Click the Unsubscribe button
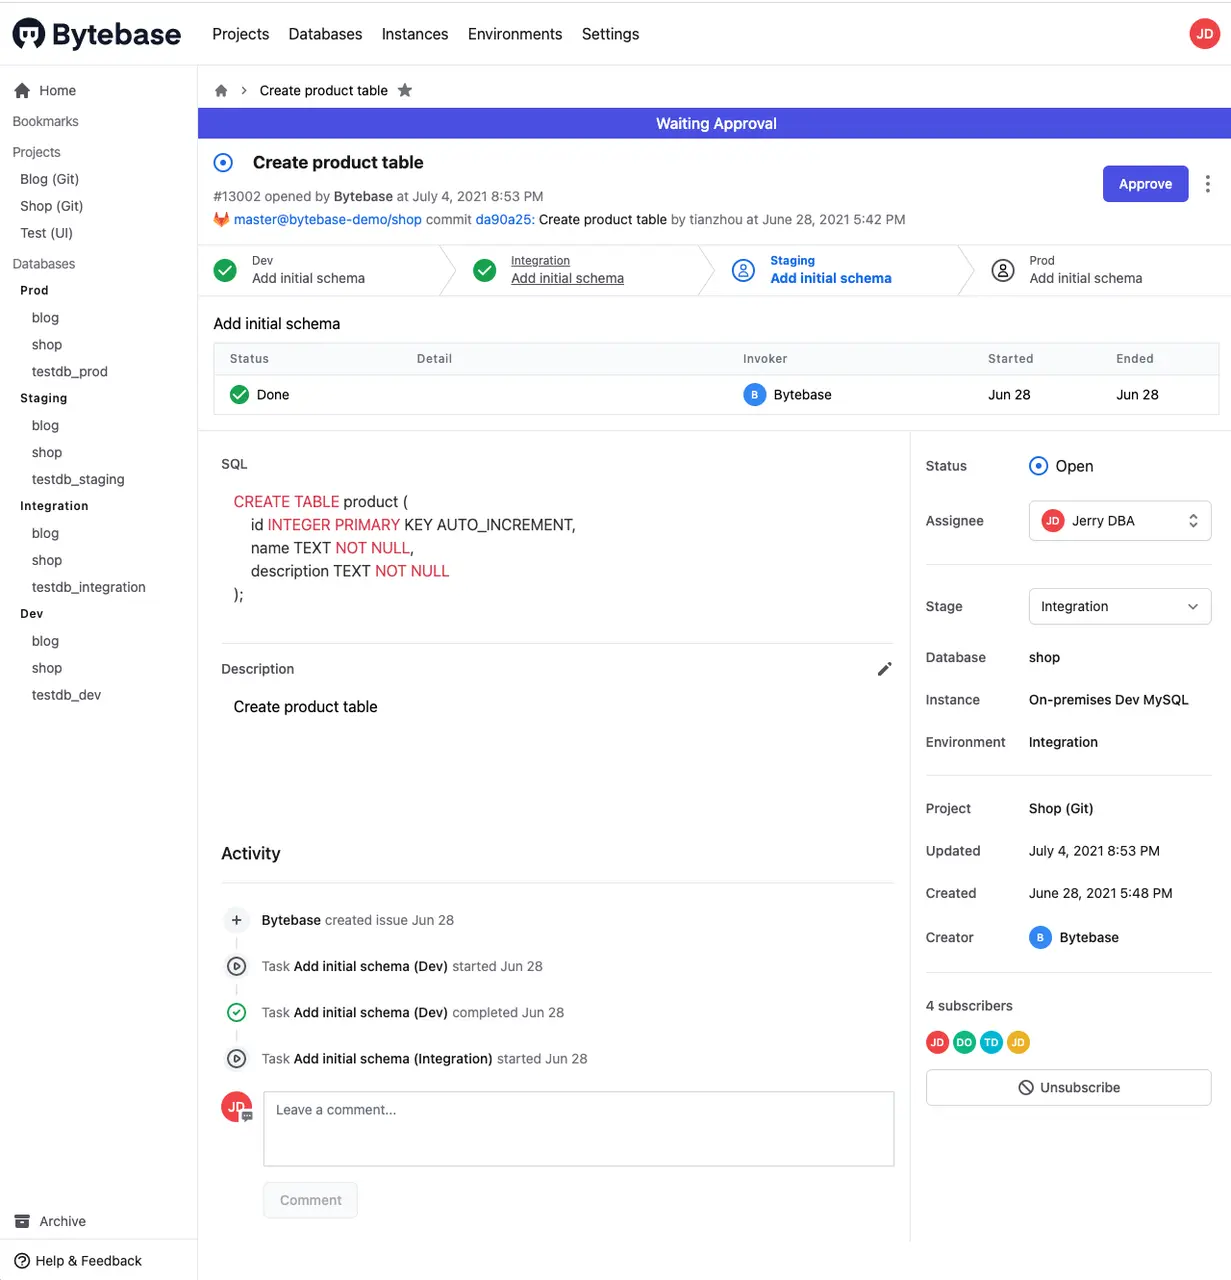Viewport: 1231px width, 1280px height. click(x=1068, y=1087)
